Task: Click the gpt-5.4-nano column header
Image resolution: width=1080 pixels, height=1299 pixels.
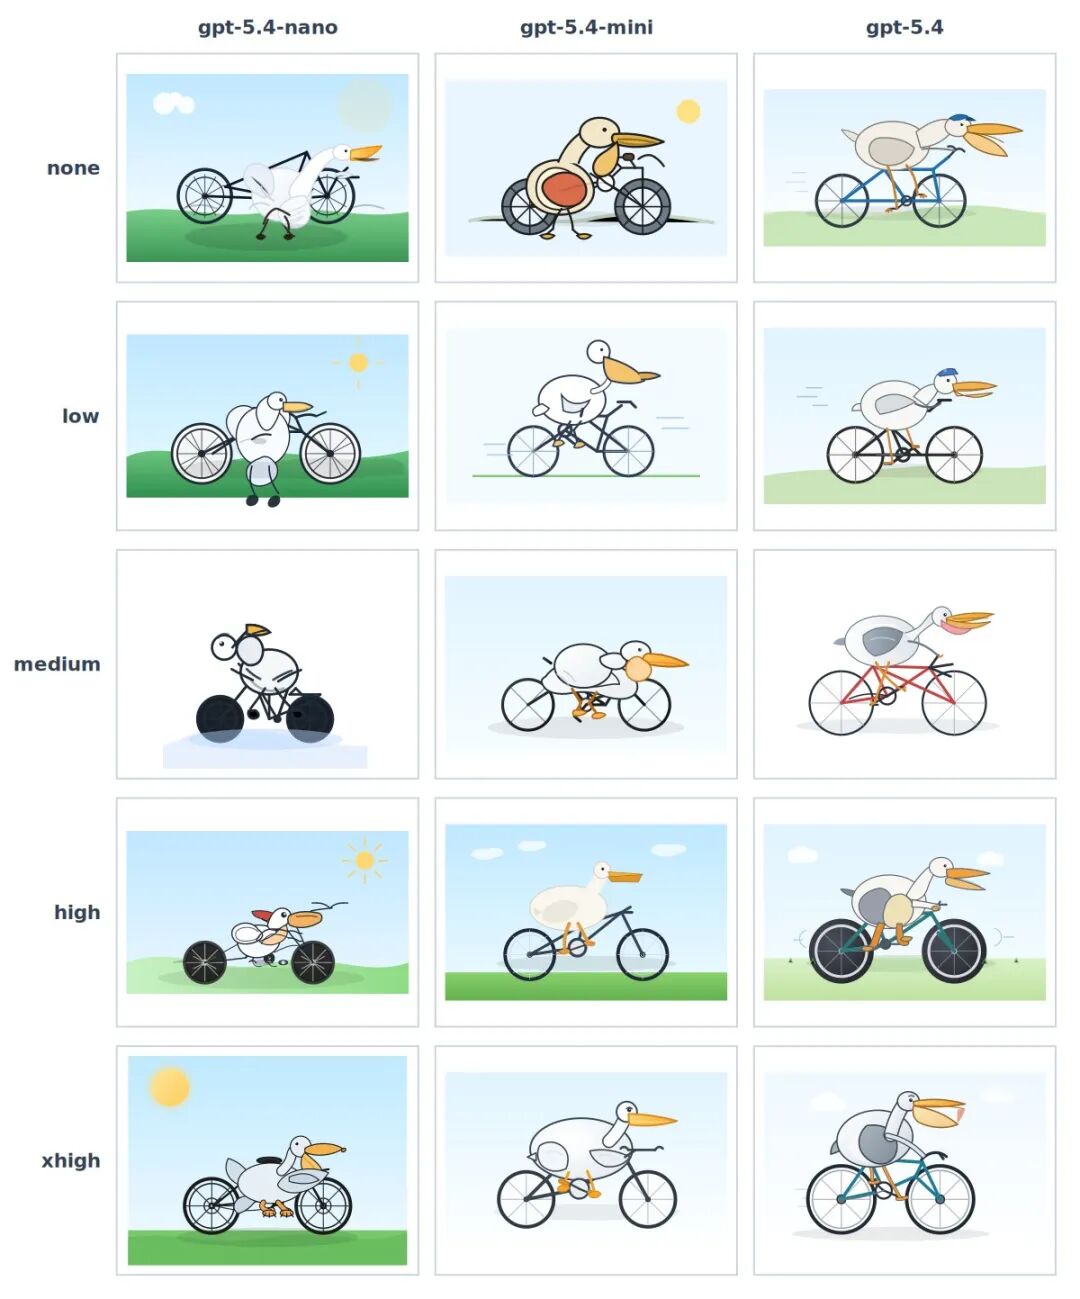Action: (x=268, y=28)
